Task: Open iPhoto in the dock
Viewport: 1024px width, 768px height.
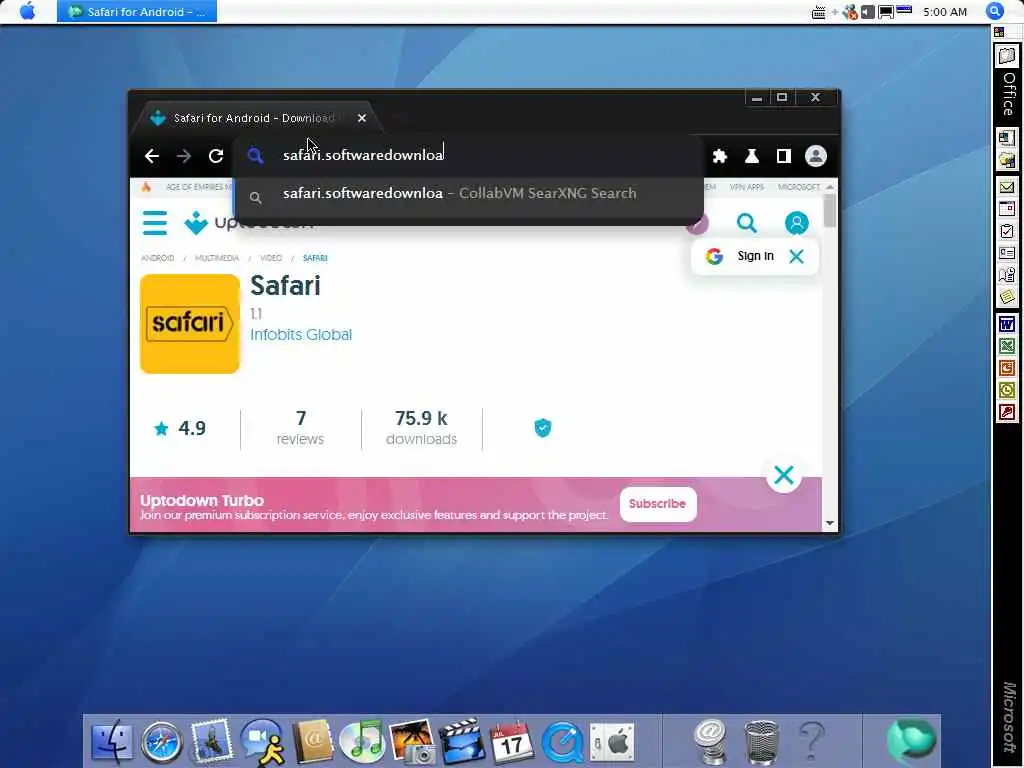Action: [412, 741]
